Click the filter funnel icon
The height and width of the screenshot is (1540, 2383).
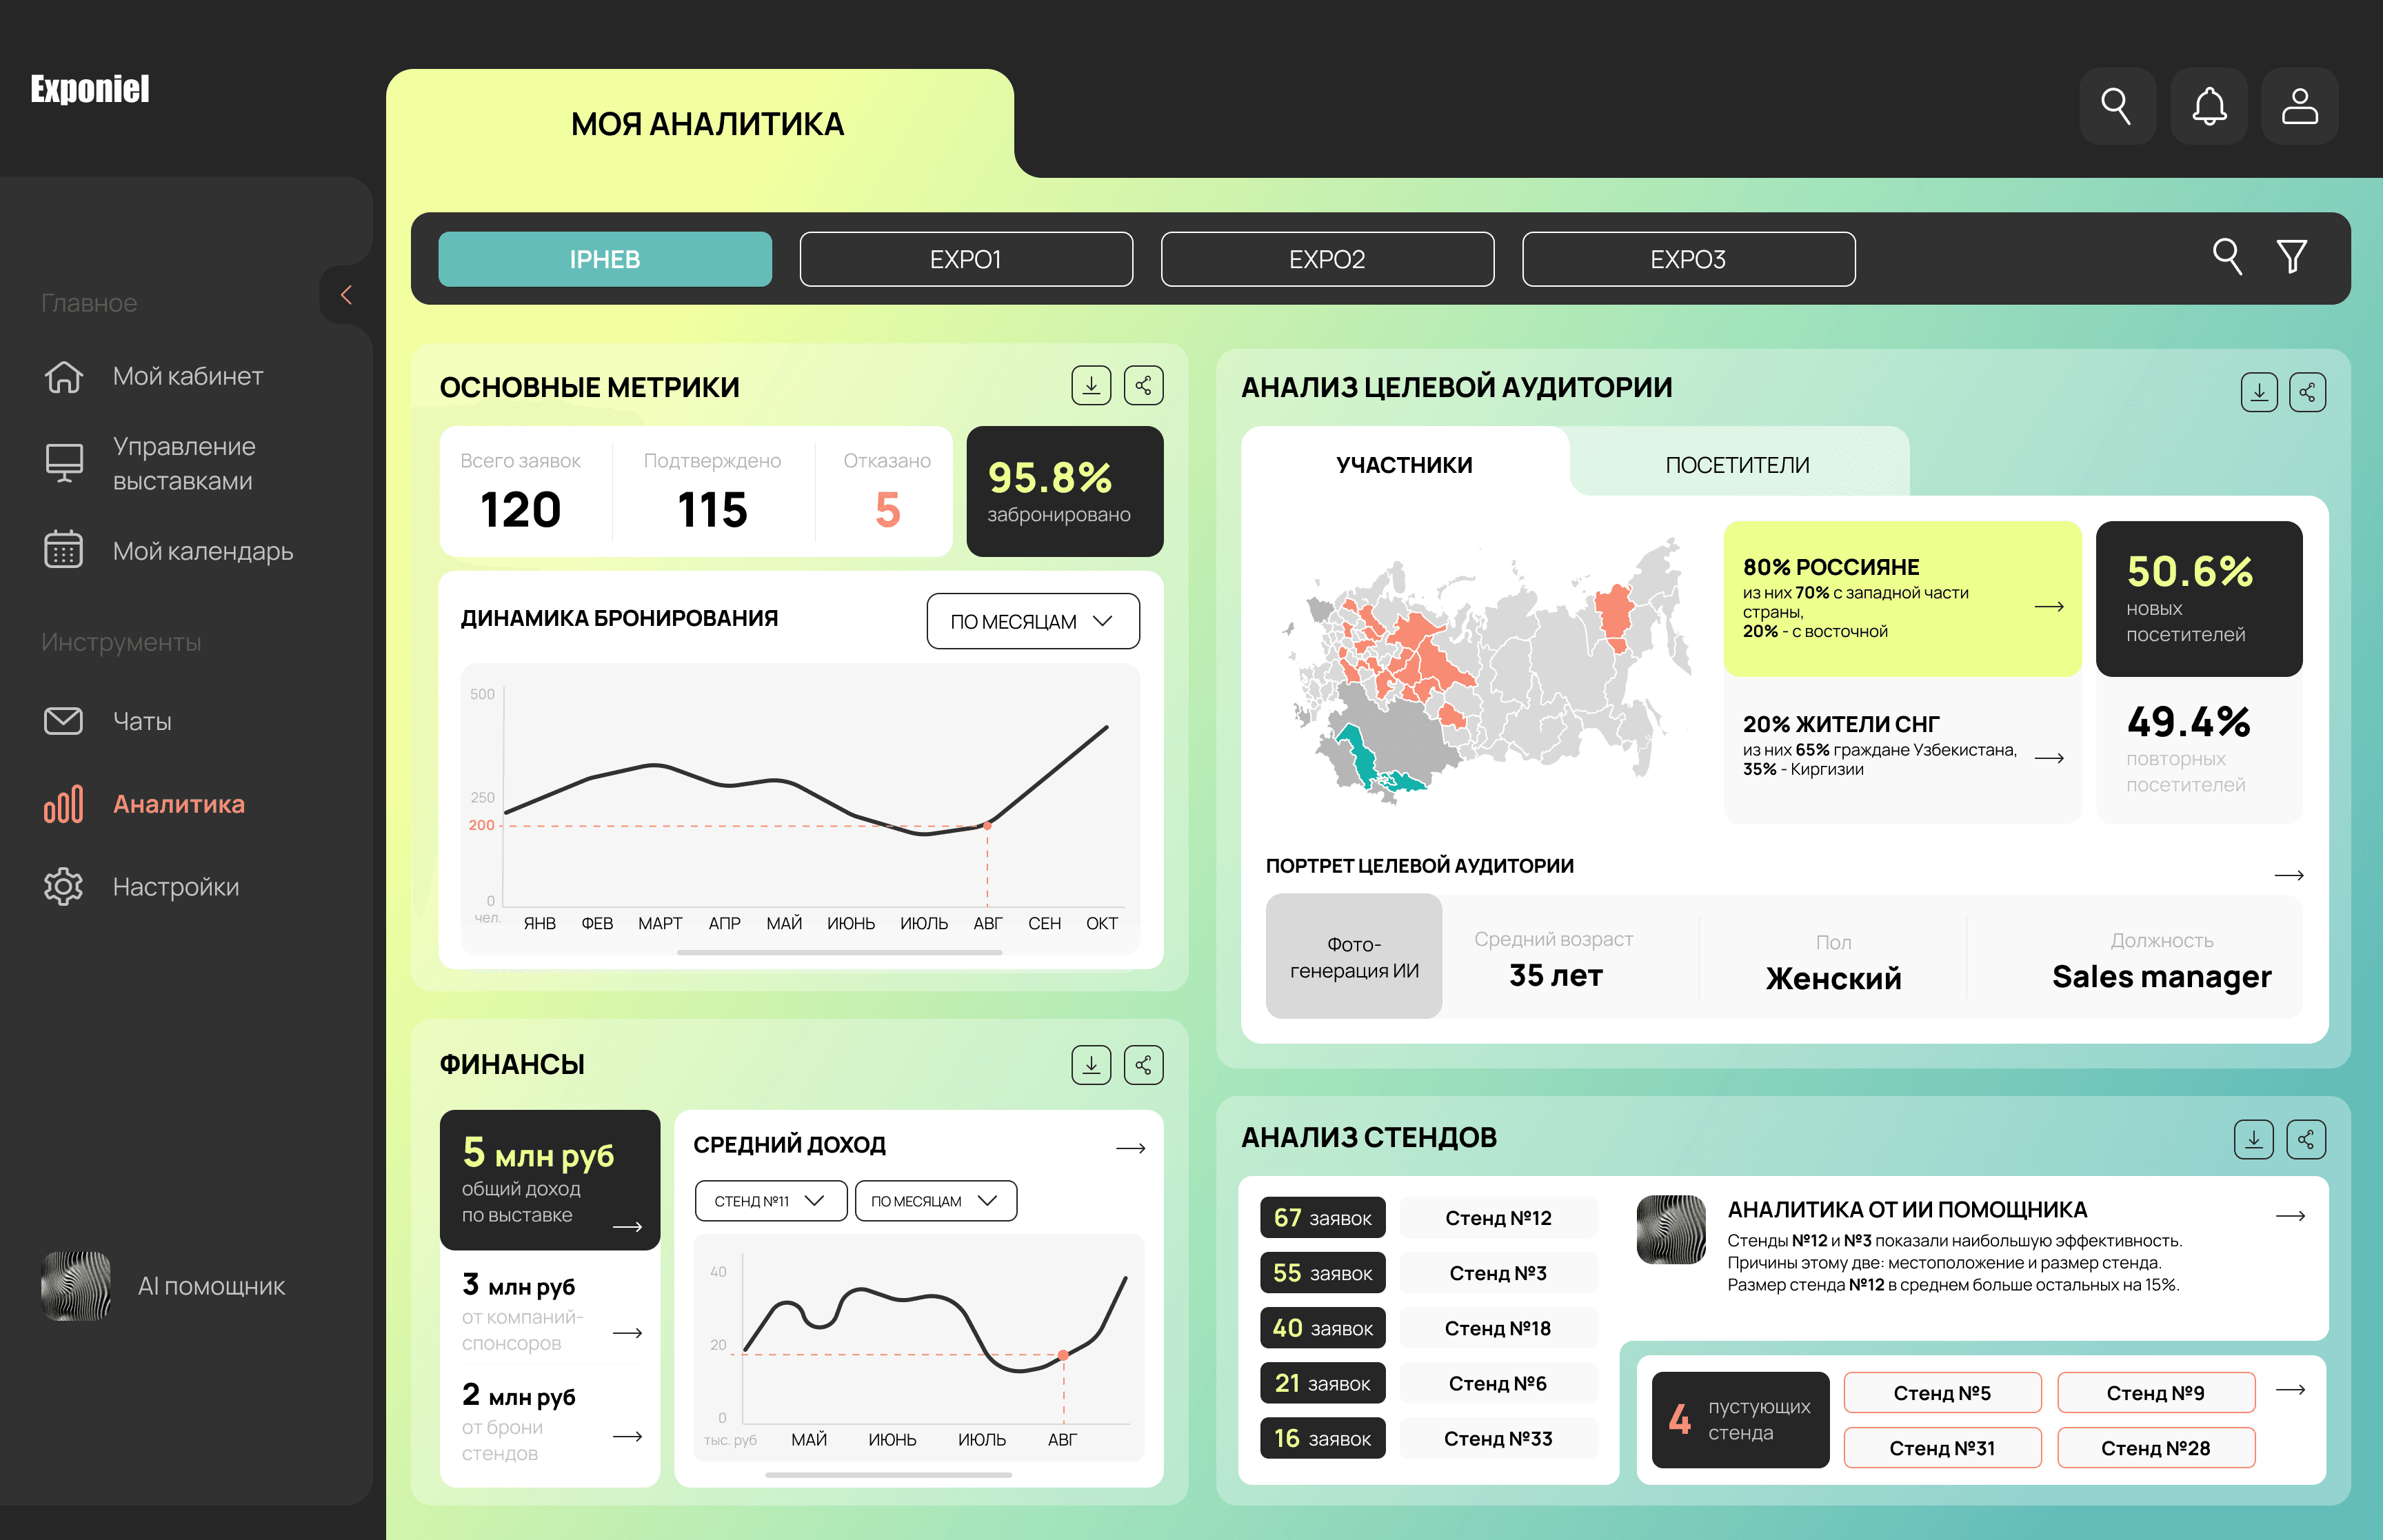2291,257
